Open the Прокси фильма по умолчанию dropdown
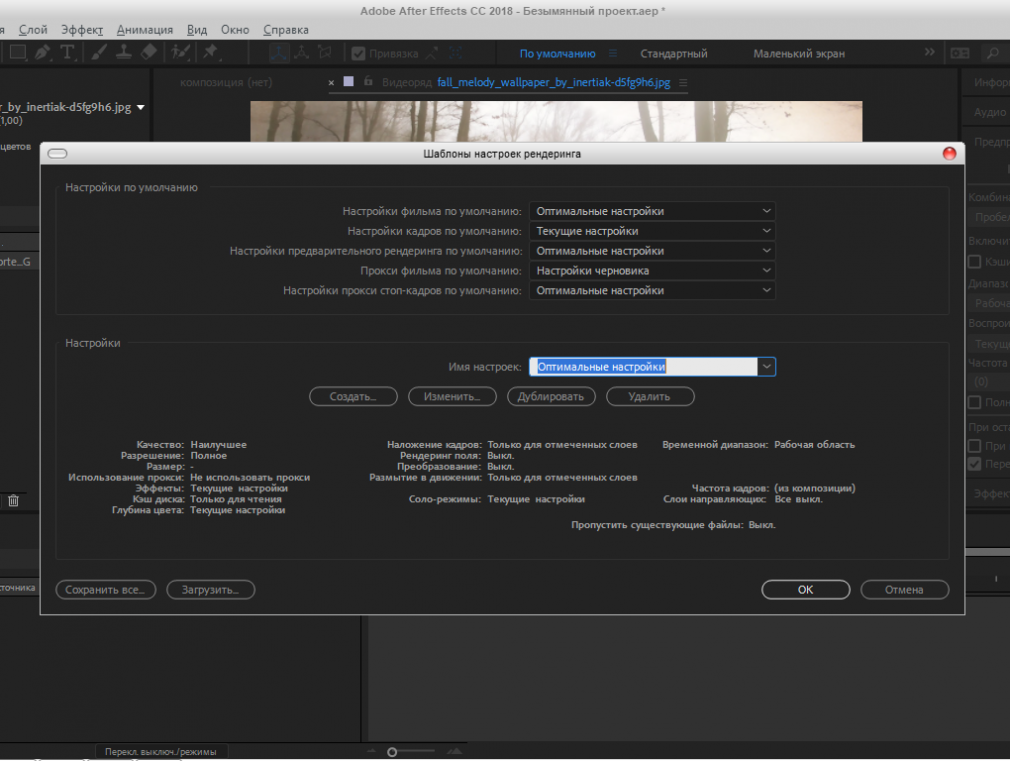 click(x=652, y=271)
